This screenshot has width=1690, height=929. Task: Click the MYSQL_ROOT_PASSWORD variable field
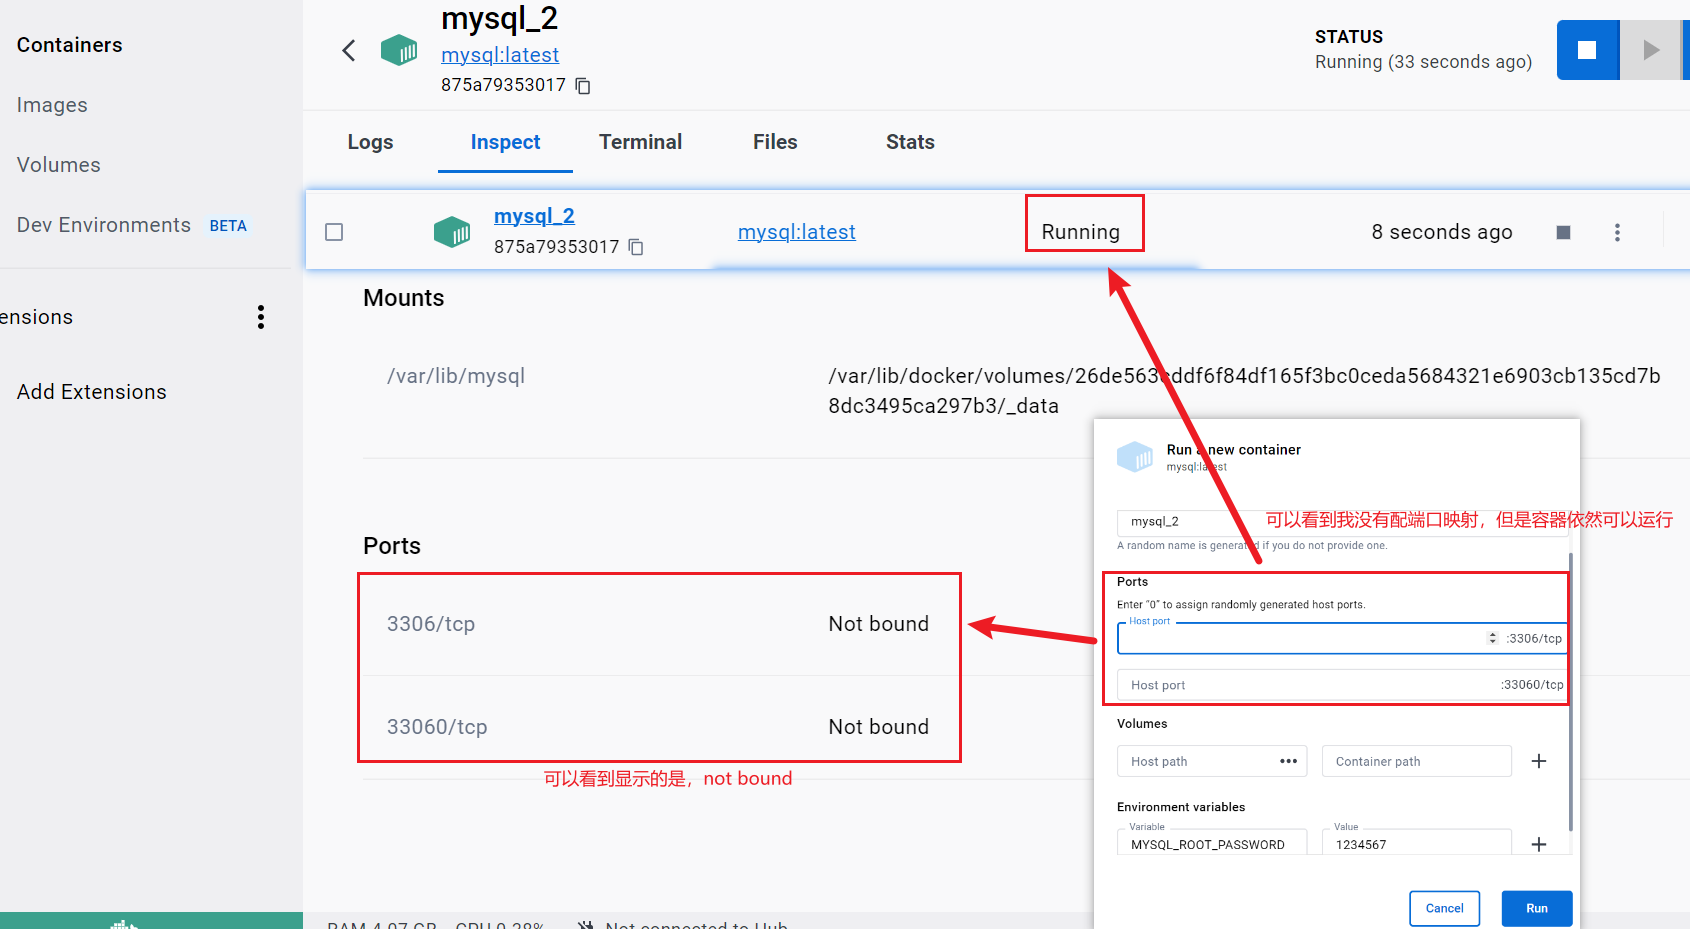click(x=1211, y=843)
